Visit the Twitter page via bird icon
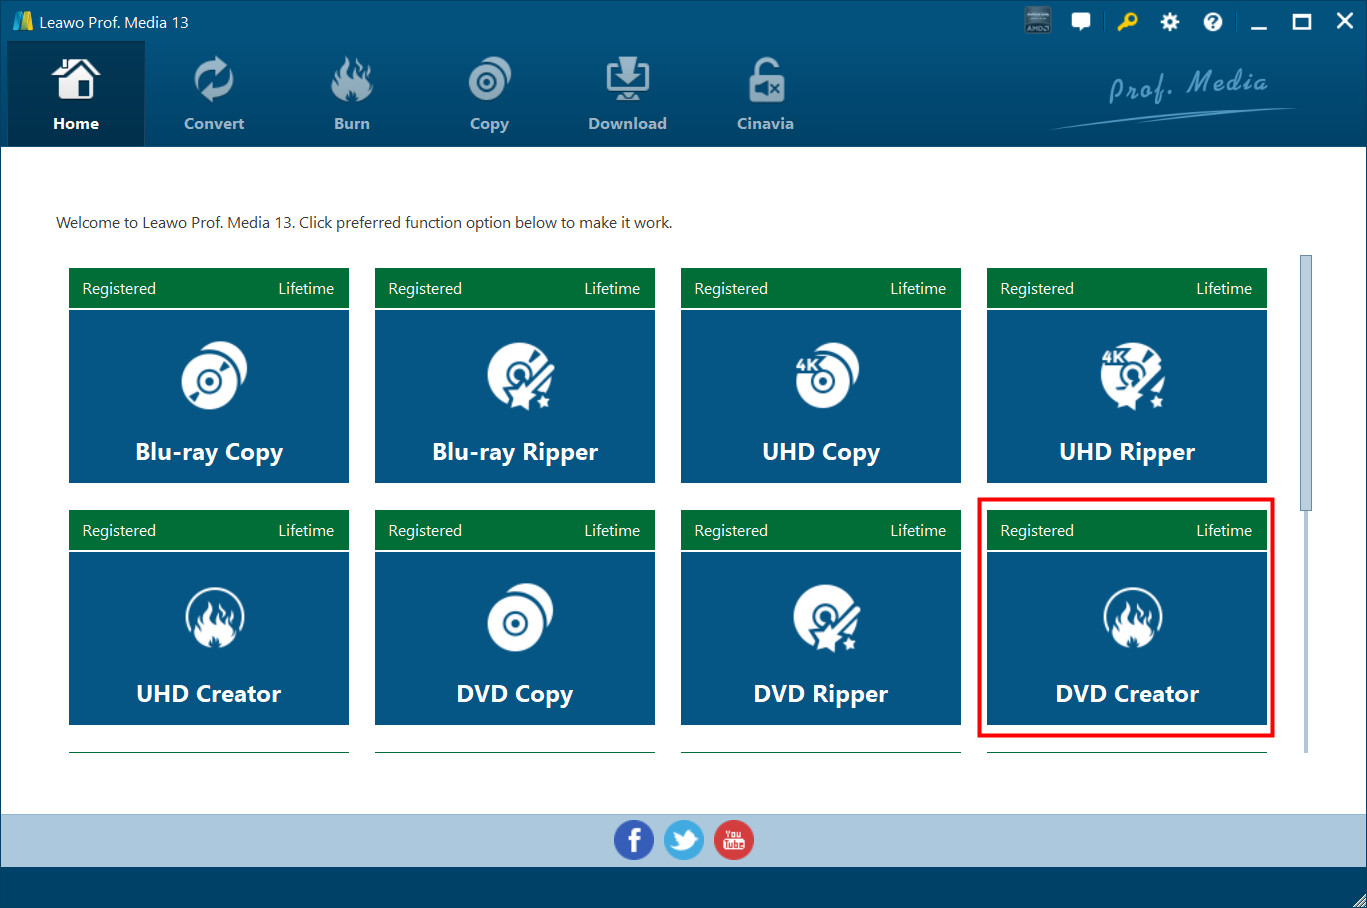1367x908 pixels. coord(684,840)
